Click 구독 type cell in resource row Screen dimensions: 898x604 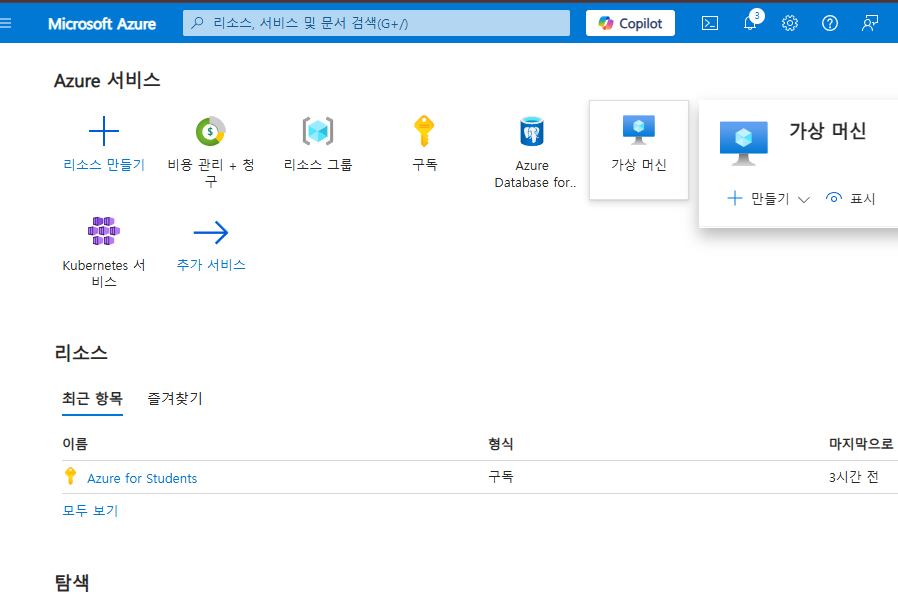point(501,476)
